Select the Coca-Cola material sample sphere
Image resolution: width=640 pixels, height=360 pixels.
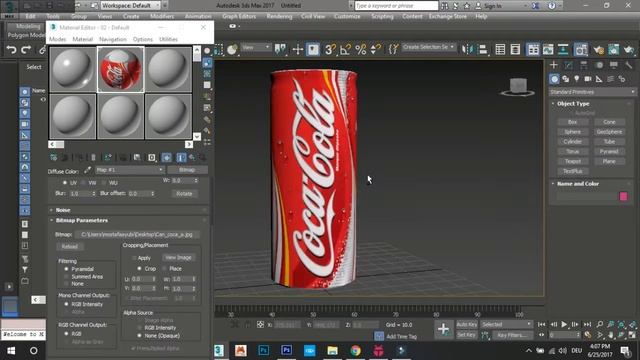(x=120, y=69)
